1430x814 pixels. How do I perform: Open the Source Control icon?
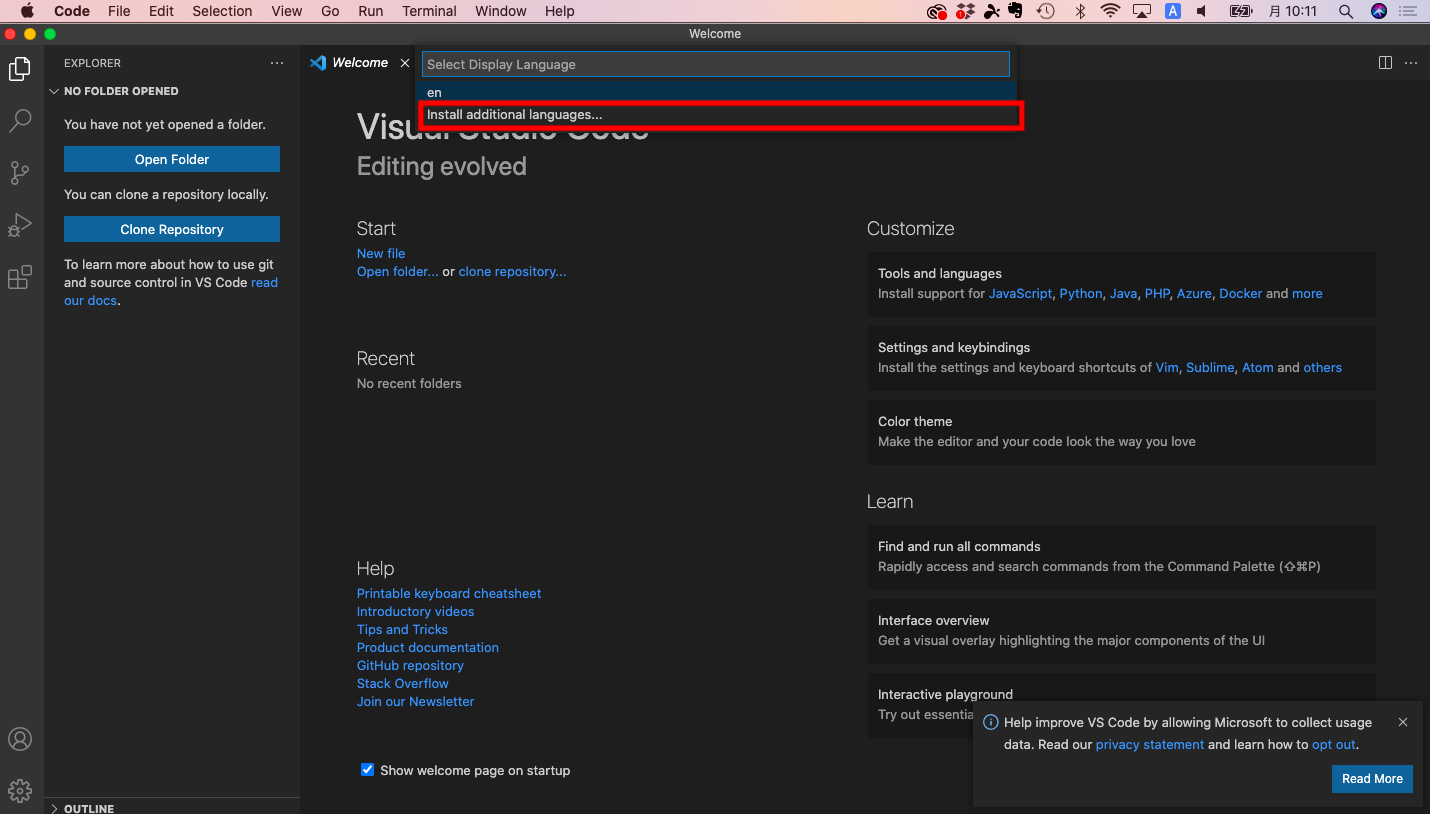point(20,173)
